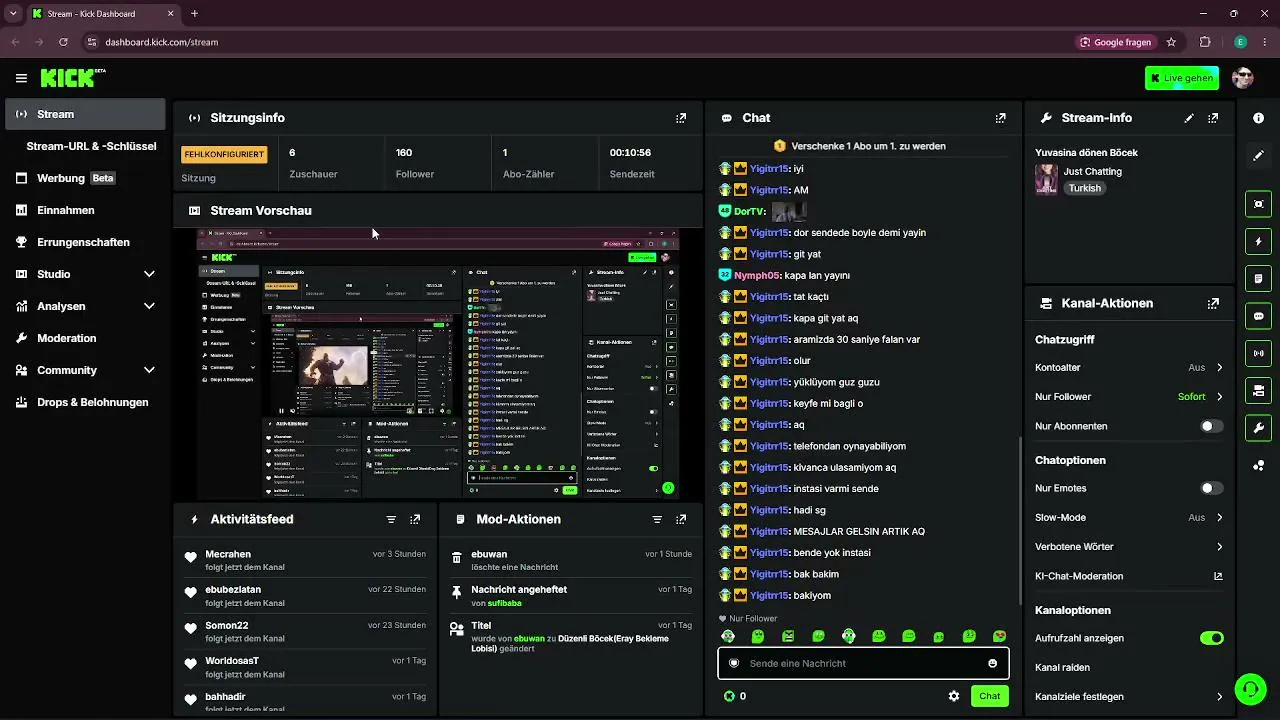Click the KI-Chat-Moderation external link icon
This screenshot has width=1280, height=720.
tap(1218, 576)
